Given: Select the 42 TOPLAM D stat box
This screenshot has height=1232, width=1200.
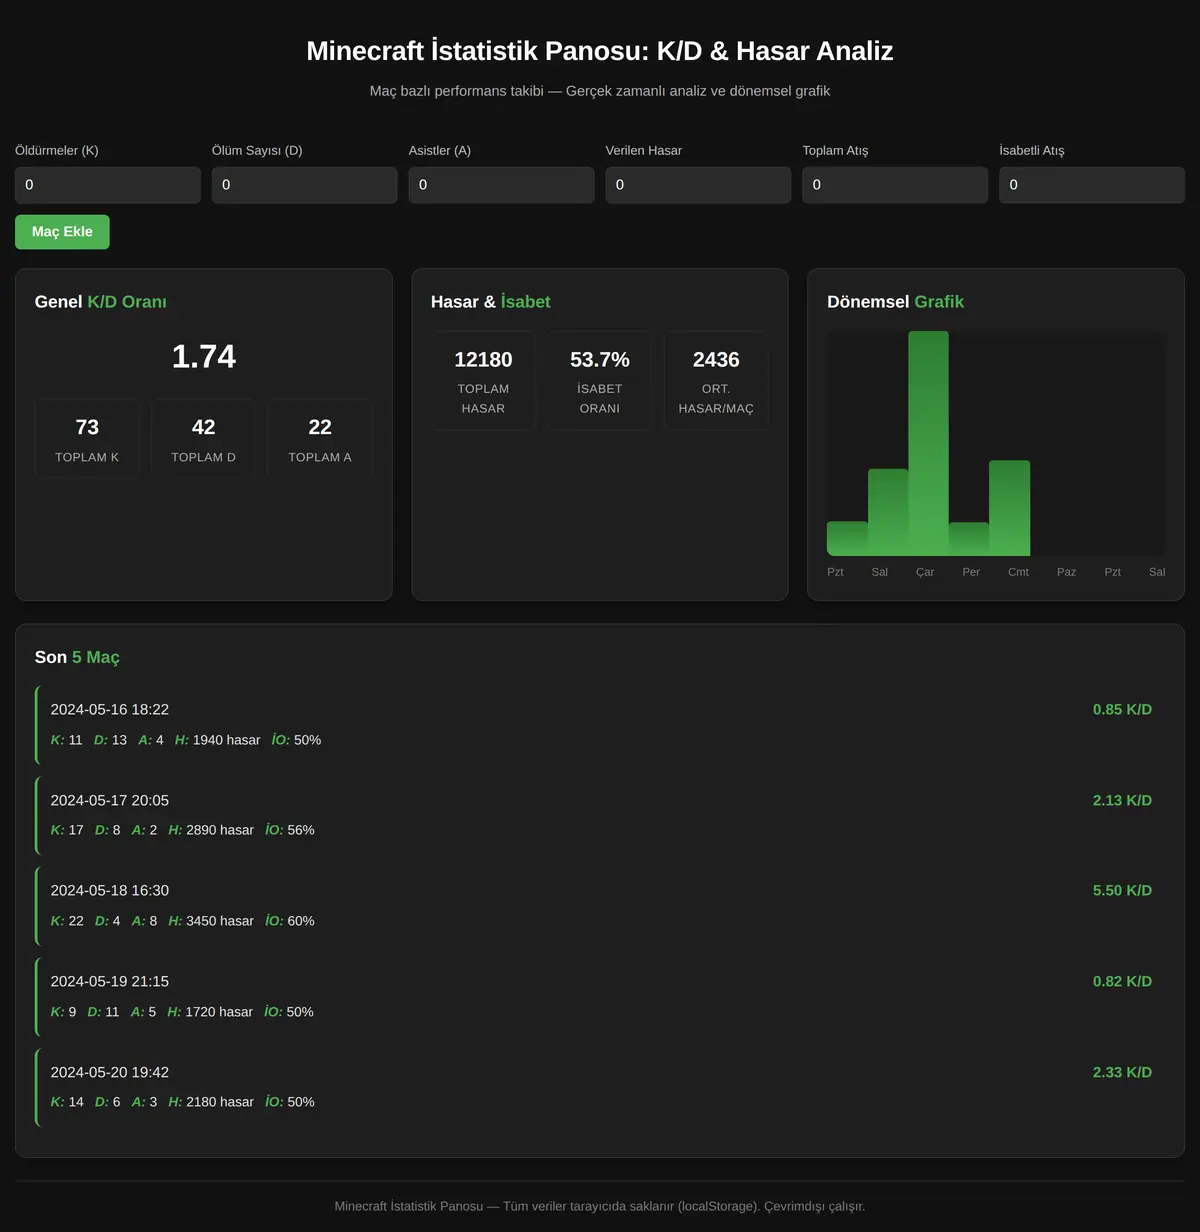Looking at the screenshot, I should 204,439.
